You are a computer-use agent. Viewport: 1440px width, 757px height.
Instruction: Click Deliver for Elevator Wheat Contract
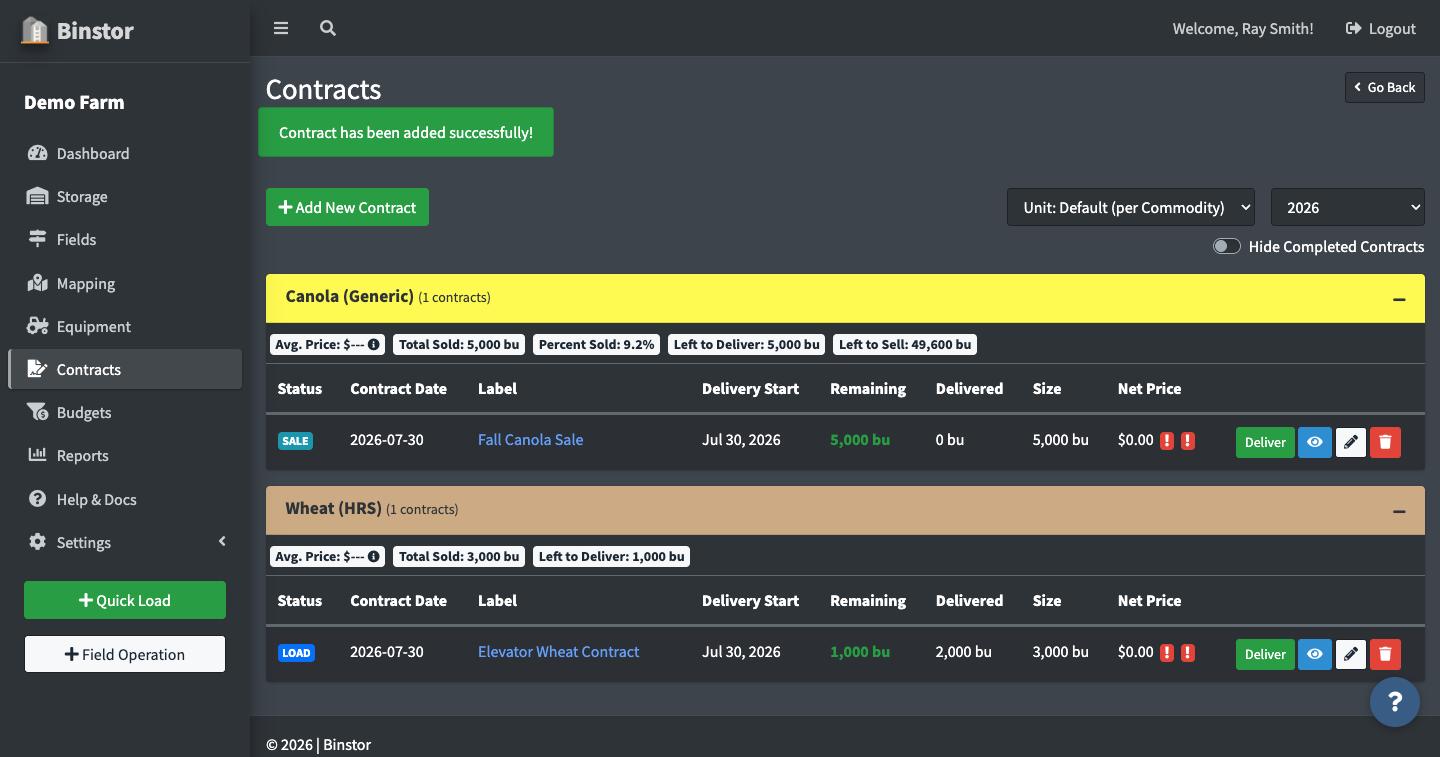[x=1265, y=654]
